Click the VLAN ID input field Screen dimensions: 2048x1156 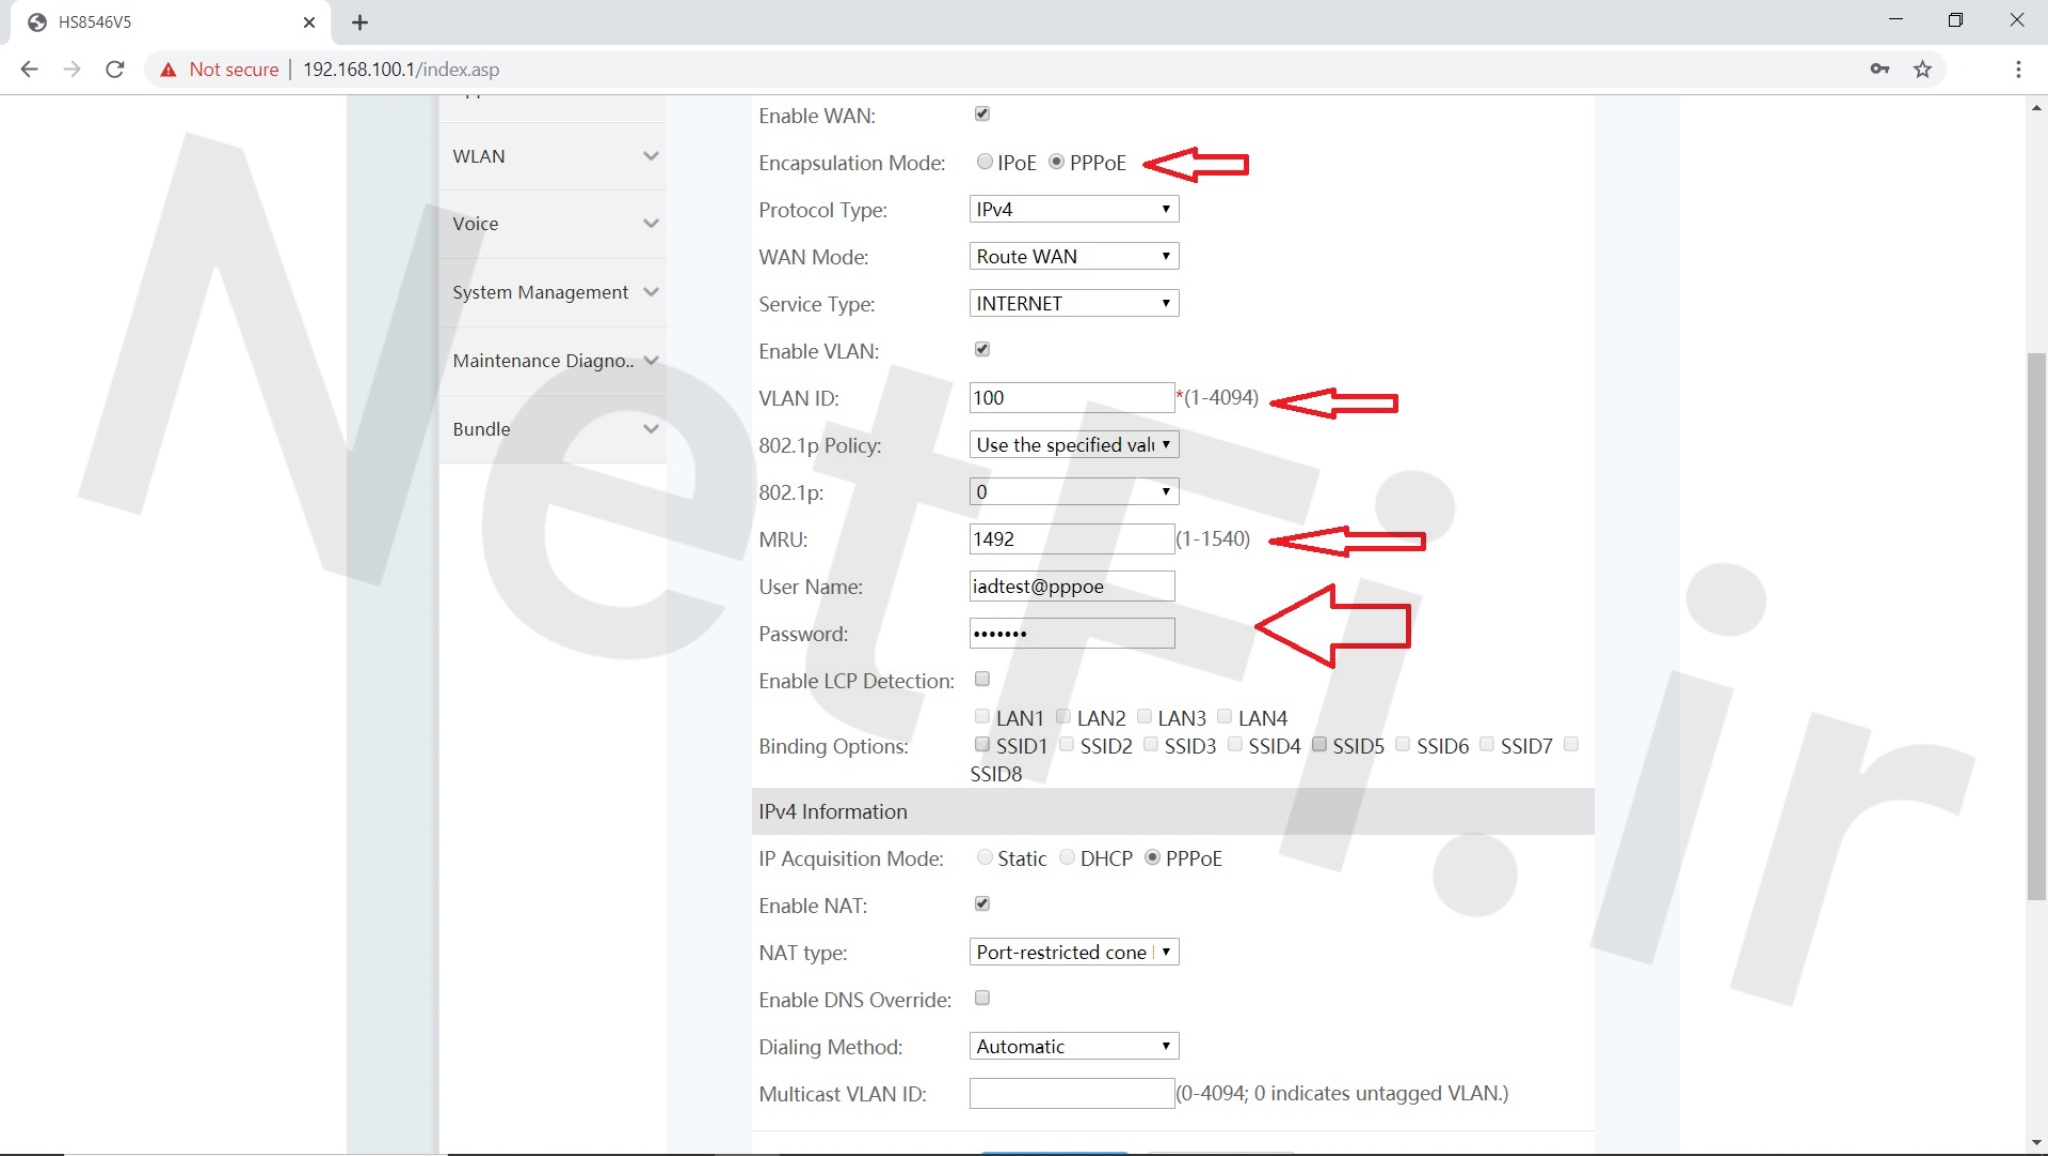point(1070,398)
